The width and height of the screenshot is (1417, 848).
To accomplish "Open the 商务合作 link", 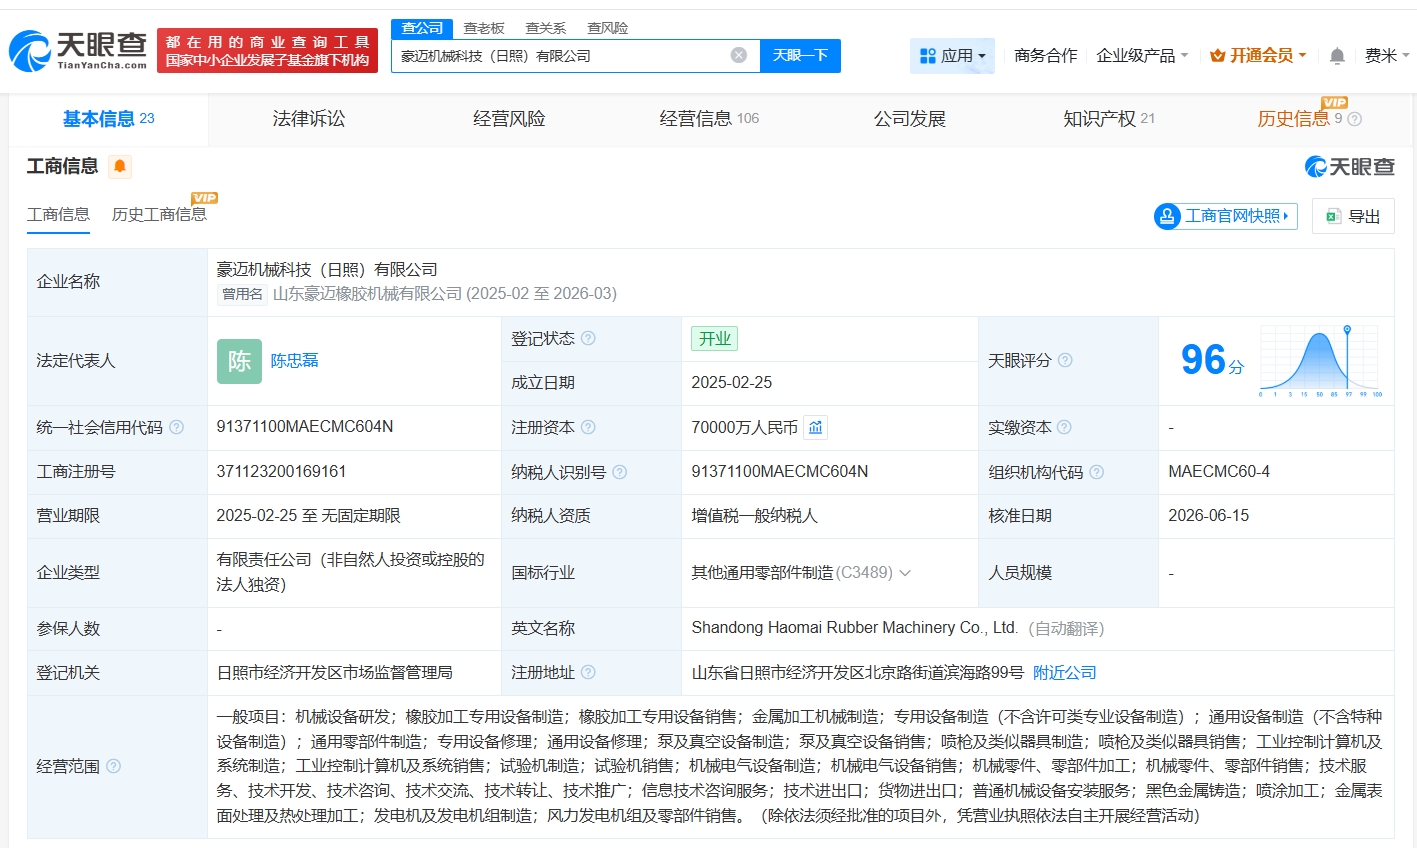I will tap(1045, 56).
